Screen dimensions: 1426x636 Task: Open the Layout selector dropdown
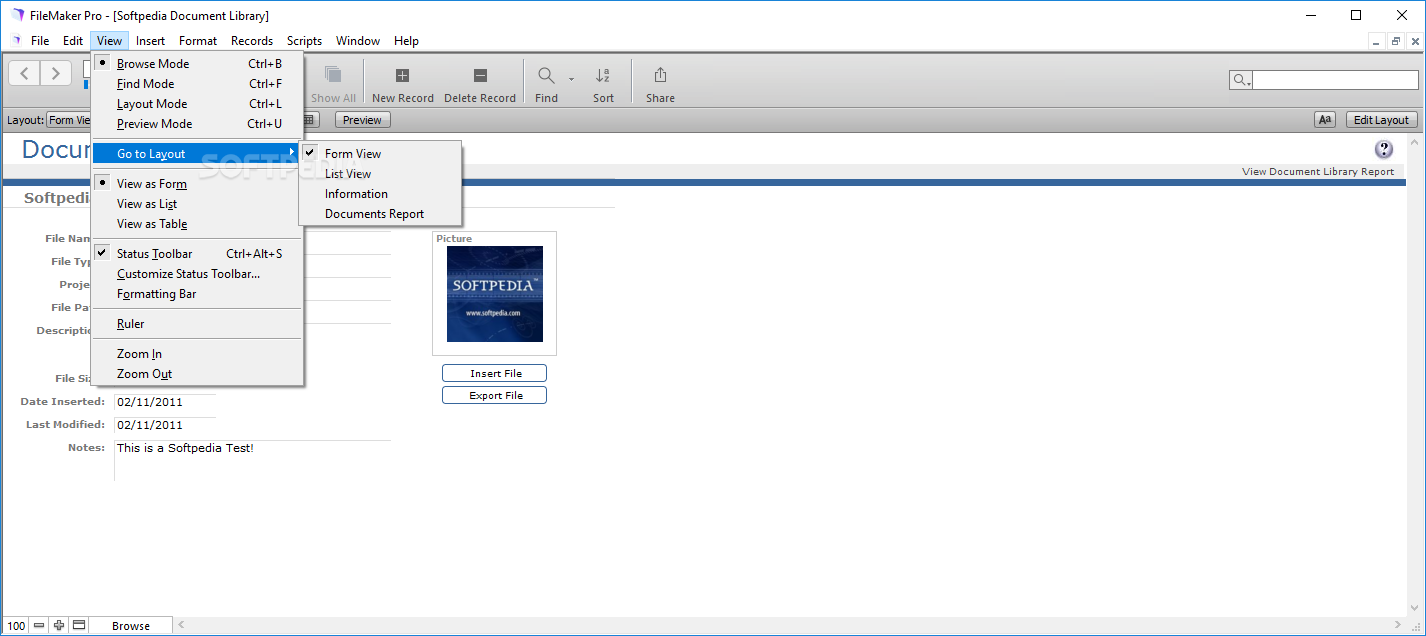[69, 120]
